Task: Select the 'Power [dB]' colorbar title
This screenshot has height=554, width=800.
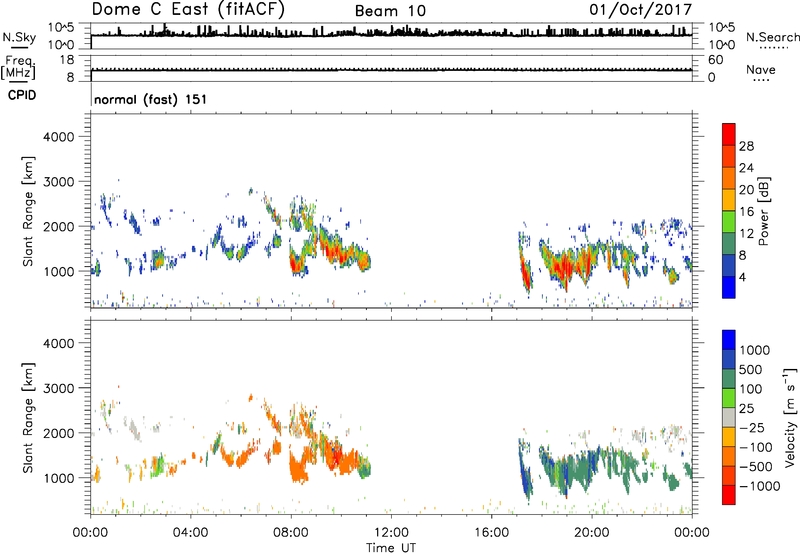Action: (763, 211)
